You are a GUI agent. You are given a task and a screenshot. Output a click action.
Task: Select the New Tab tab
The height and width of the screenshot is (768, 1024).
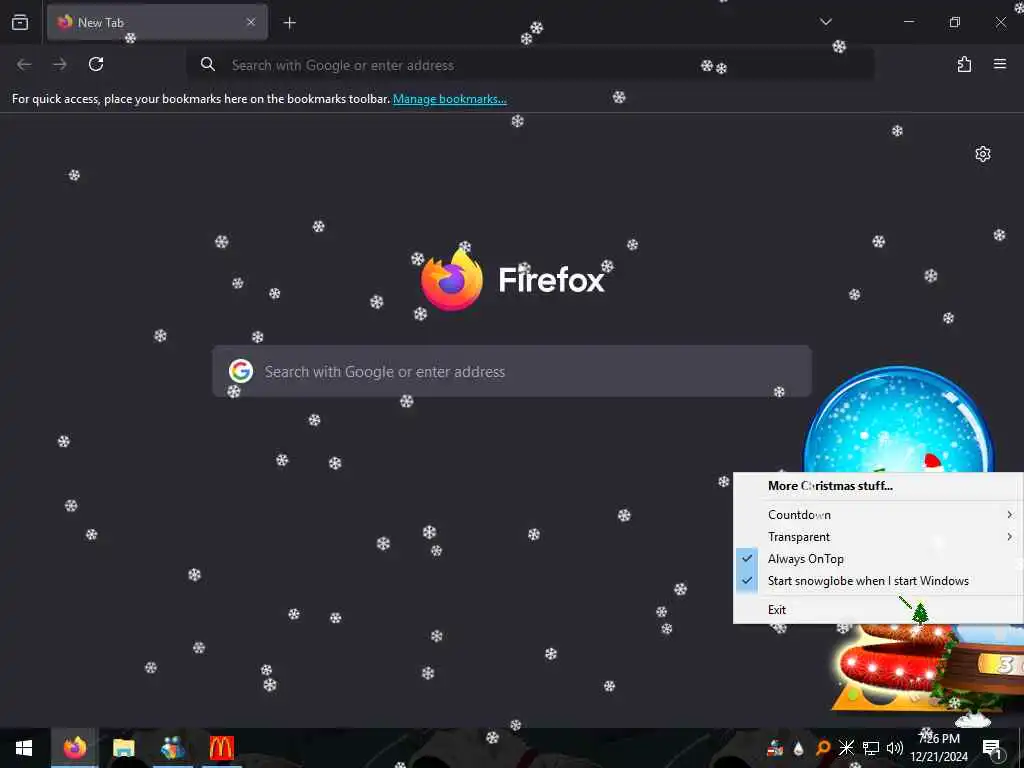point(157,22)
